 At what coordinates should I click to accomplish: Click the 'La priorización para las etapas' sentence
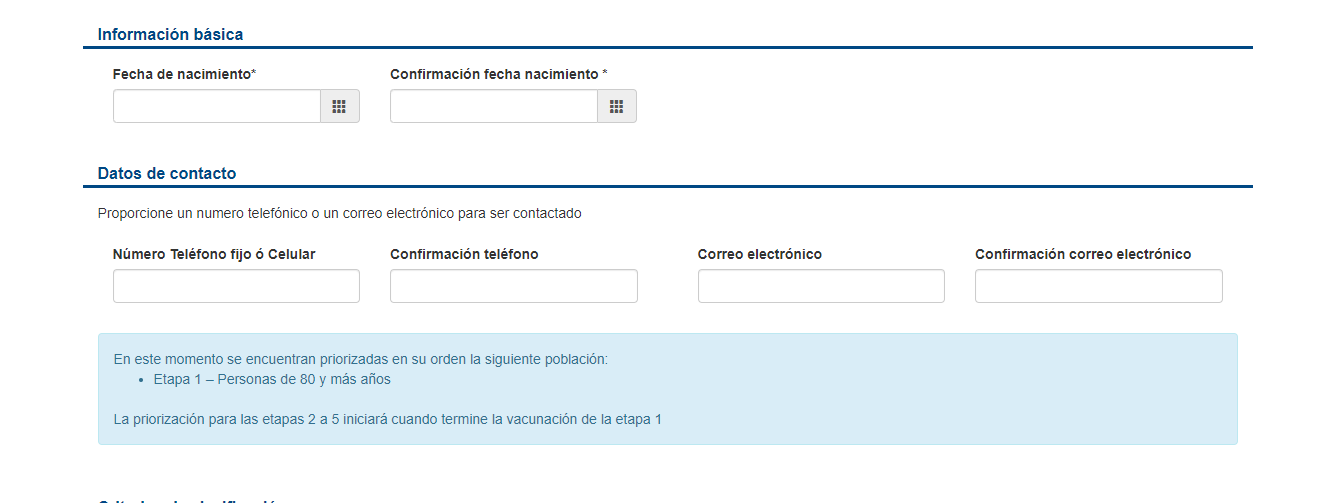388,419
